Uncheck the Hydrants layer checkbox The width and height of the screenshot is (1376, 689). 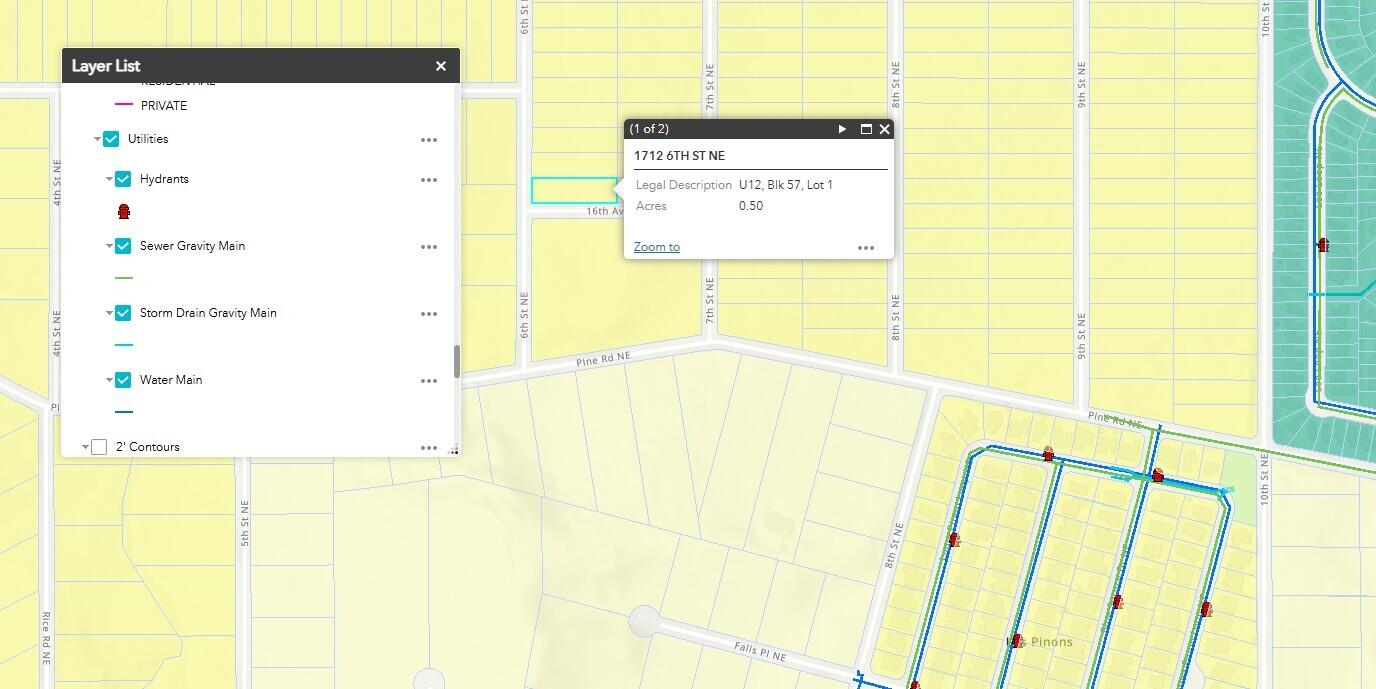pyautogui.click(x=123, y=179)
